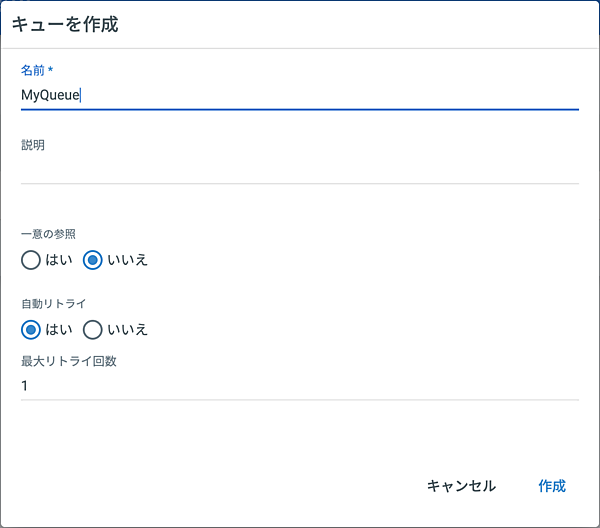600x528 pixels.
Task: Click the キューを作成 dialog title
Action: point(65,24)
